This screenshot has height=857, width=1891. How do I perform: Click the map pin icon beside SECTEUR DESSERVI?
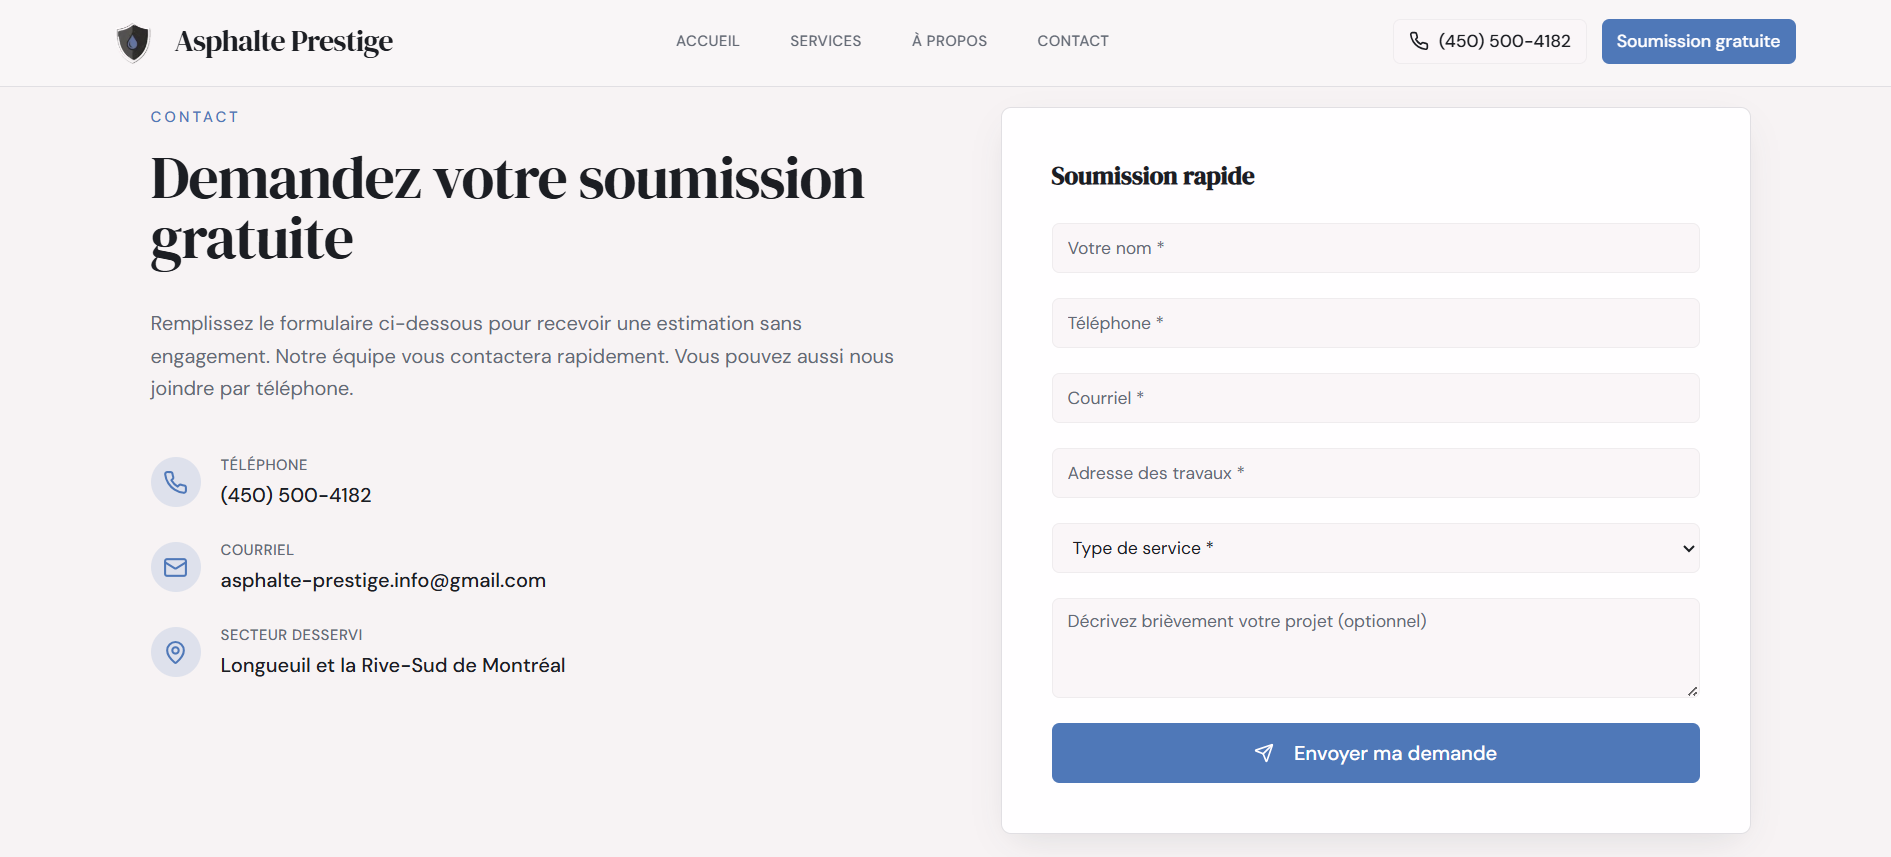click(x=176, y=652)
